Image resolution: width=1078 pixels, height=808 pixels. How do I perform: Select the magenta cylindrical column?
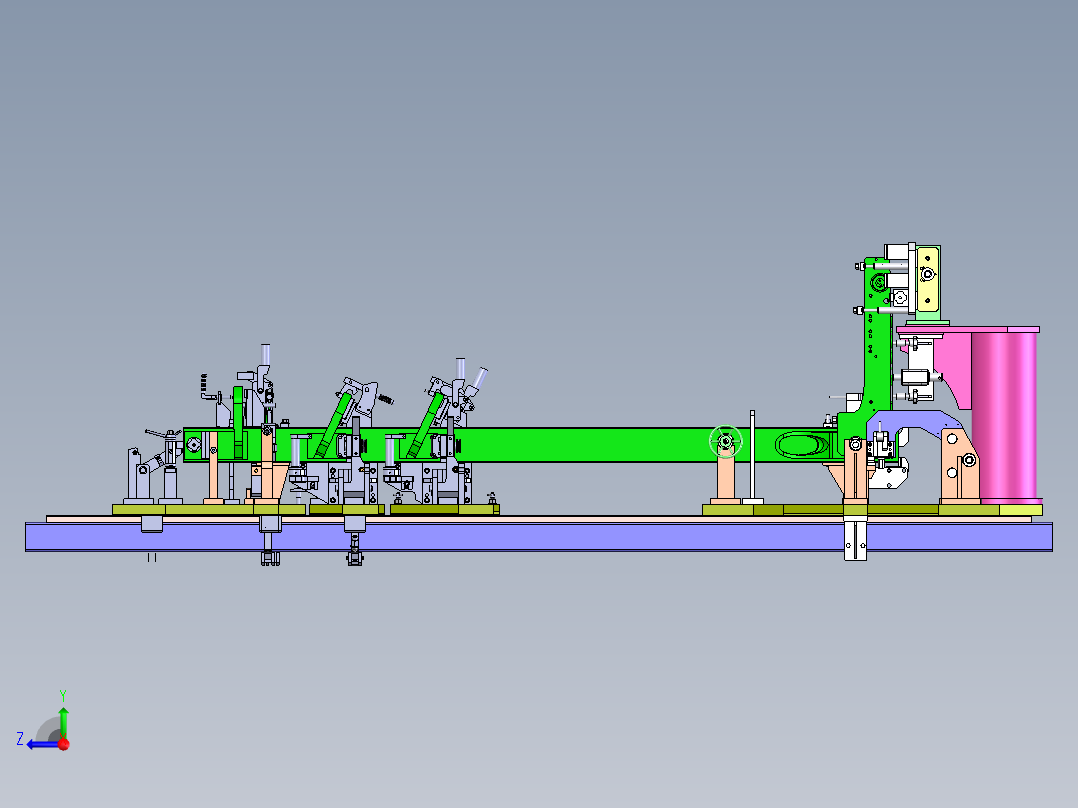click(x=1004, y=416)
